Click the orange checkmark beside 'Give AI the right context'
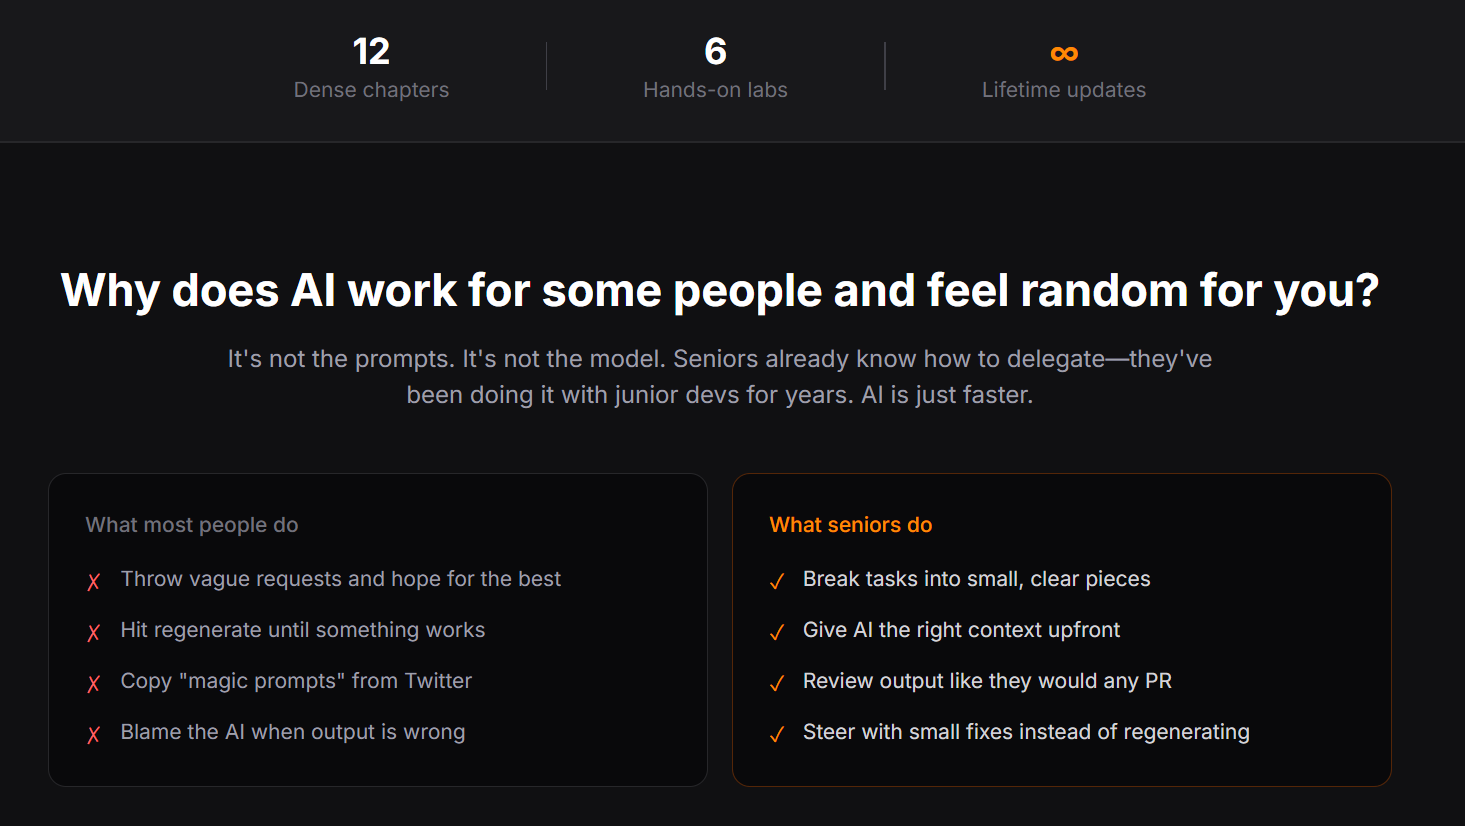The height and width of the screenshot is (826, 1465). [x=777, y=633]
